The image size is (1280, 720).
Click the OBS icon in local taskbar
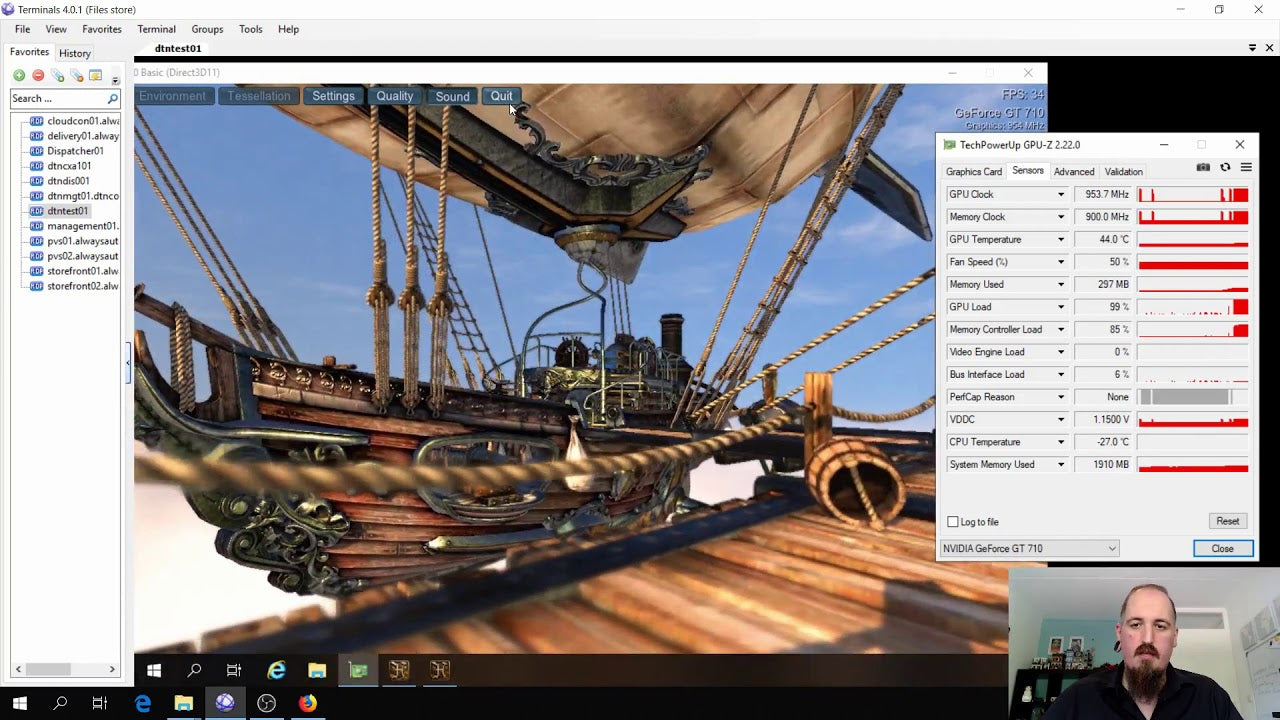[266, 703]
